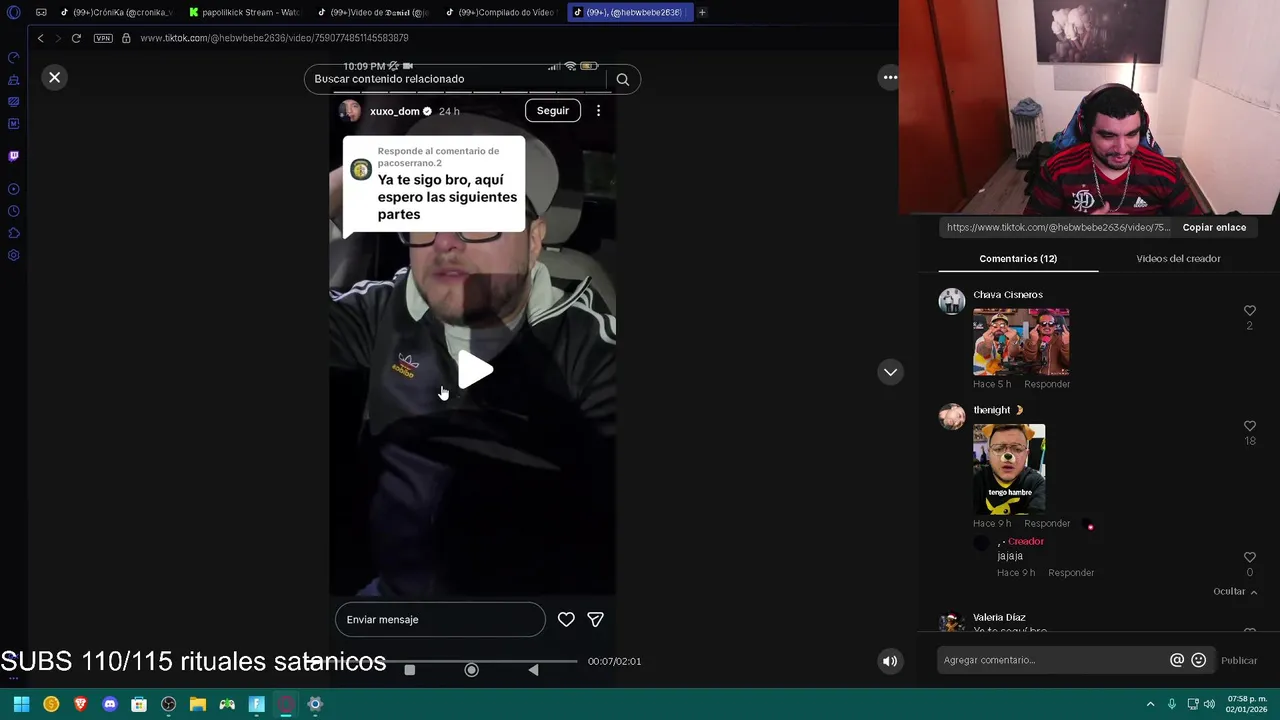Open system volume tray icon
Screen dimensions: 1280x720
click(x=1209, y=704)
